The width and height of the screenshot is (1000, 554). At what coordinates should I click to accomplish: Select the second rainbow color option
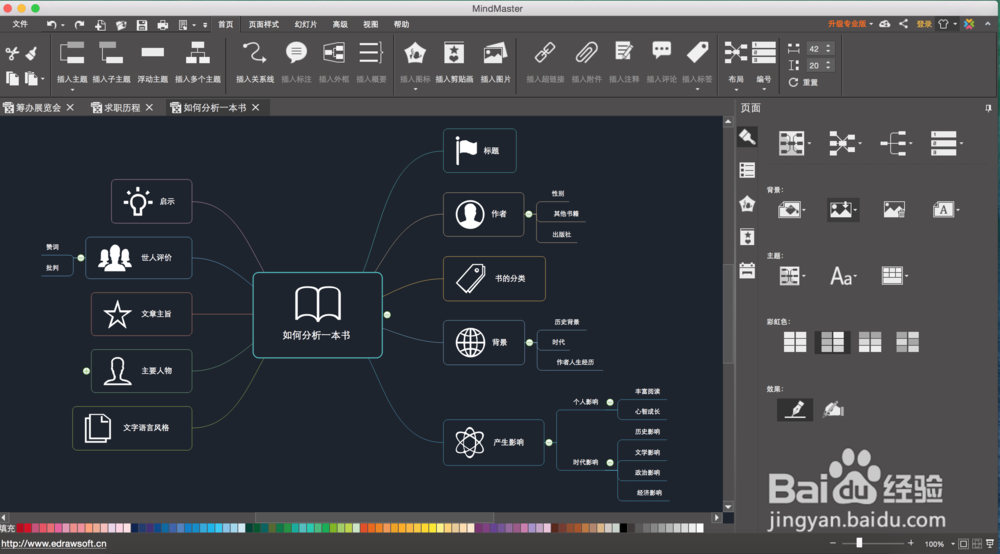pos(832,342)
